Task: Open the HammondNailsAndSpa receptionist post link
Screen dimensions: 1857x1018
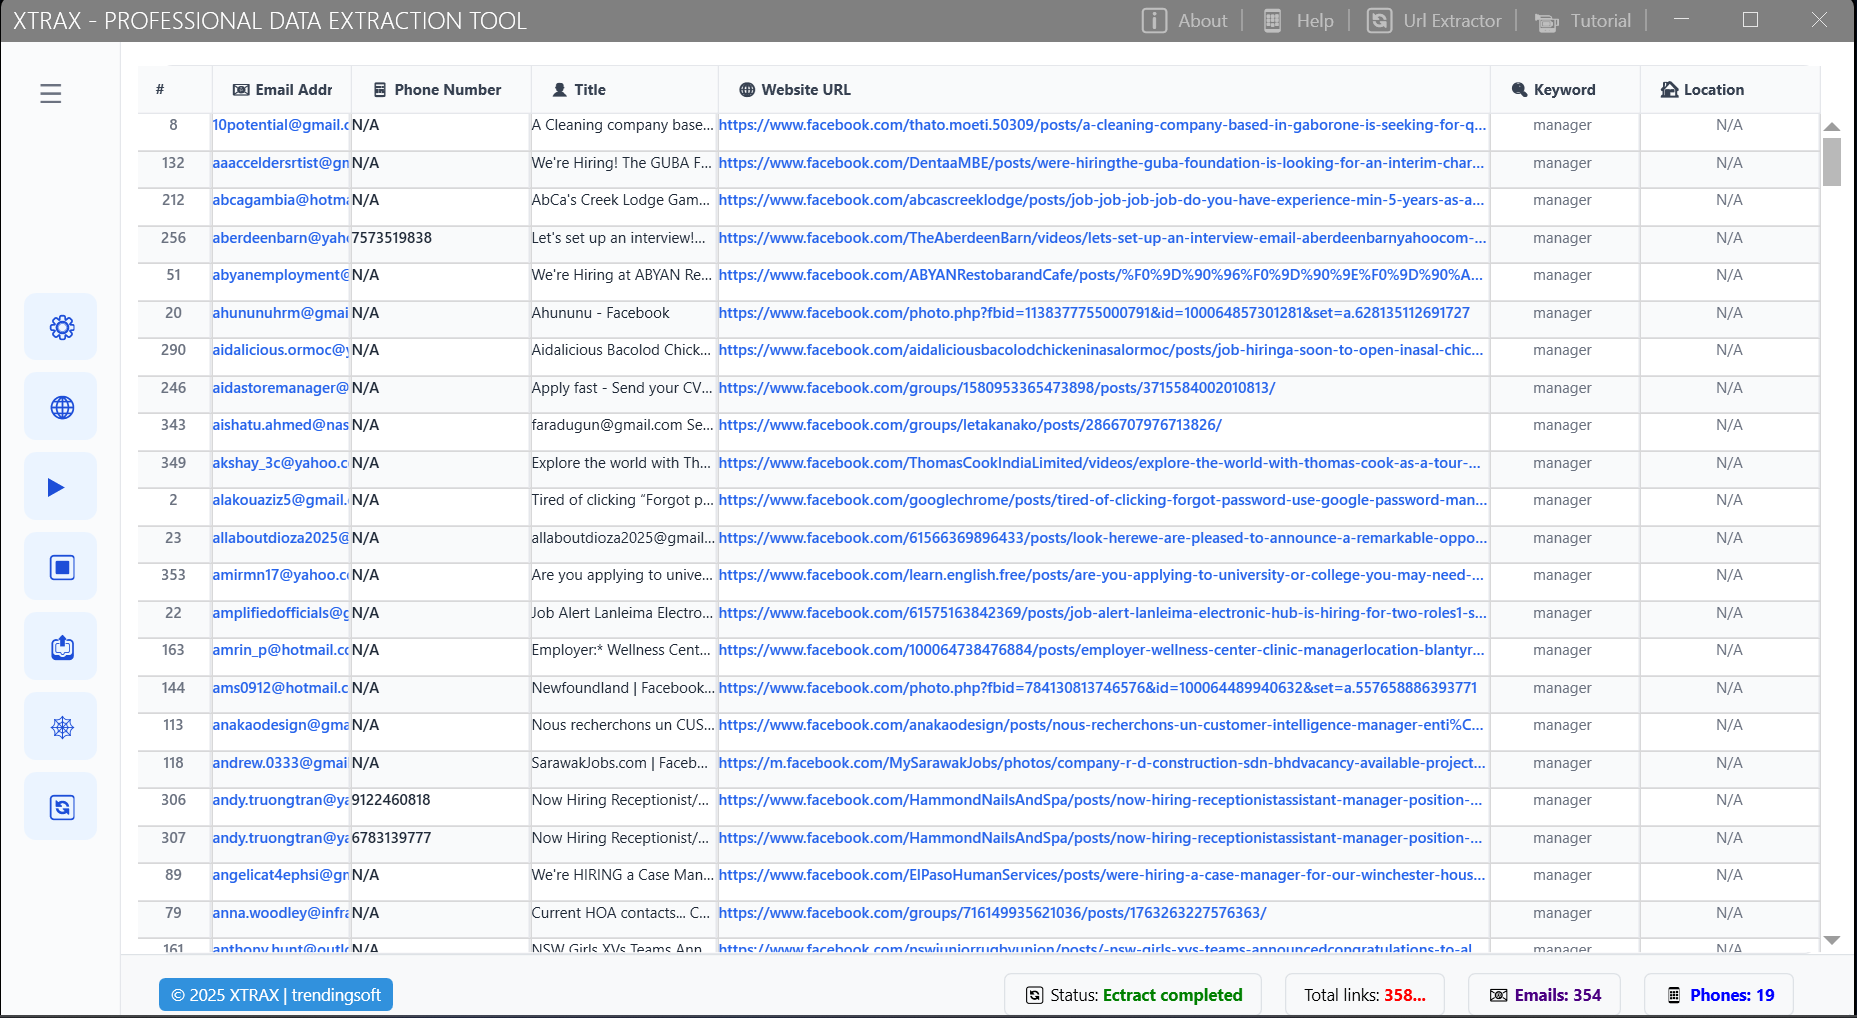Action: tap(1100, 800)
